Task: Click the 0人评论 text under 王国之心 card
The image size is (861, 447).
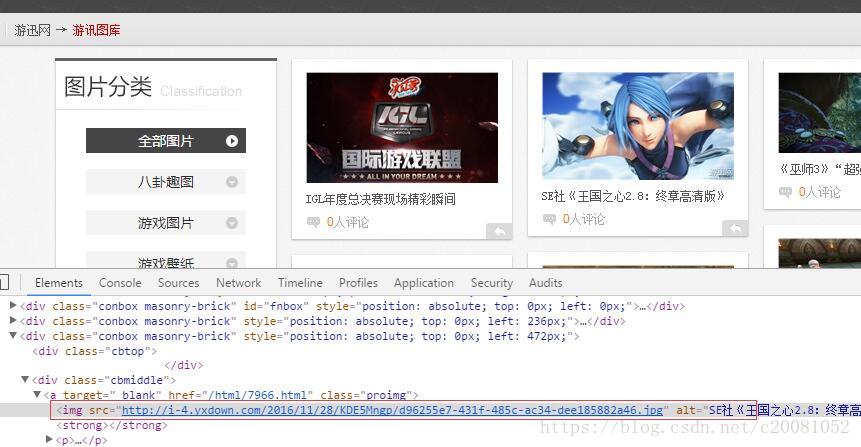Action: (584, 219)
